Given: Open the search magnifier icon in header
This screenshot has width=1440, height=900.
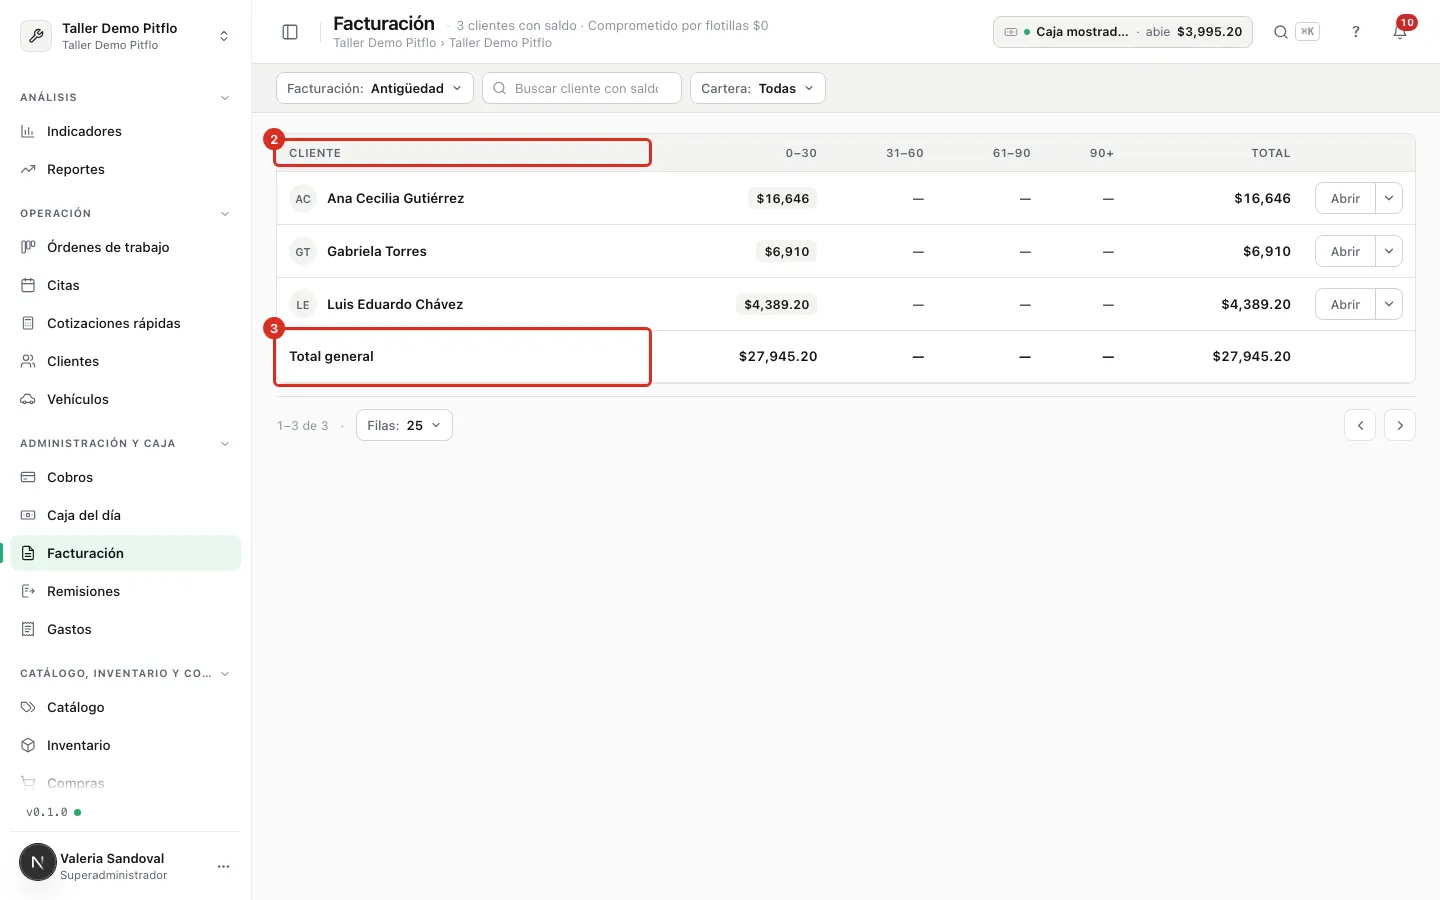Looking at the screenshot, I should click(1280, 32).
